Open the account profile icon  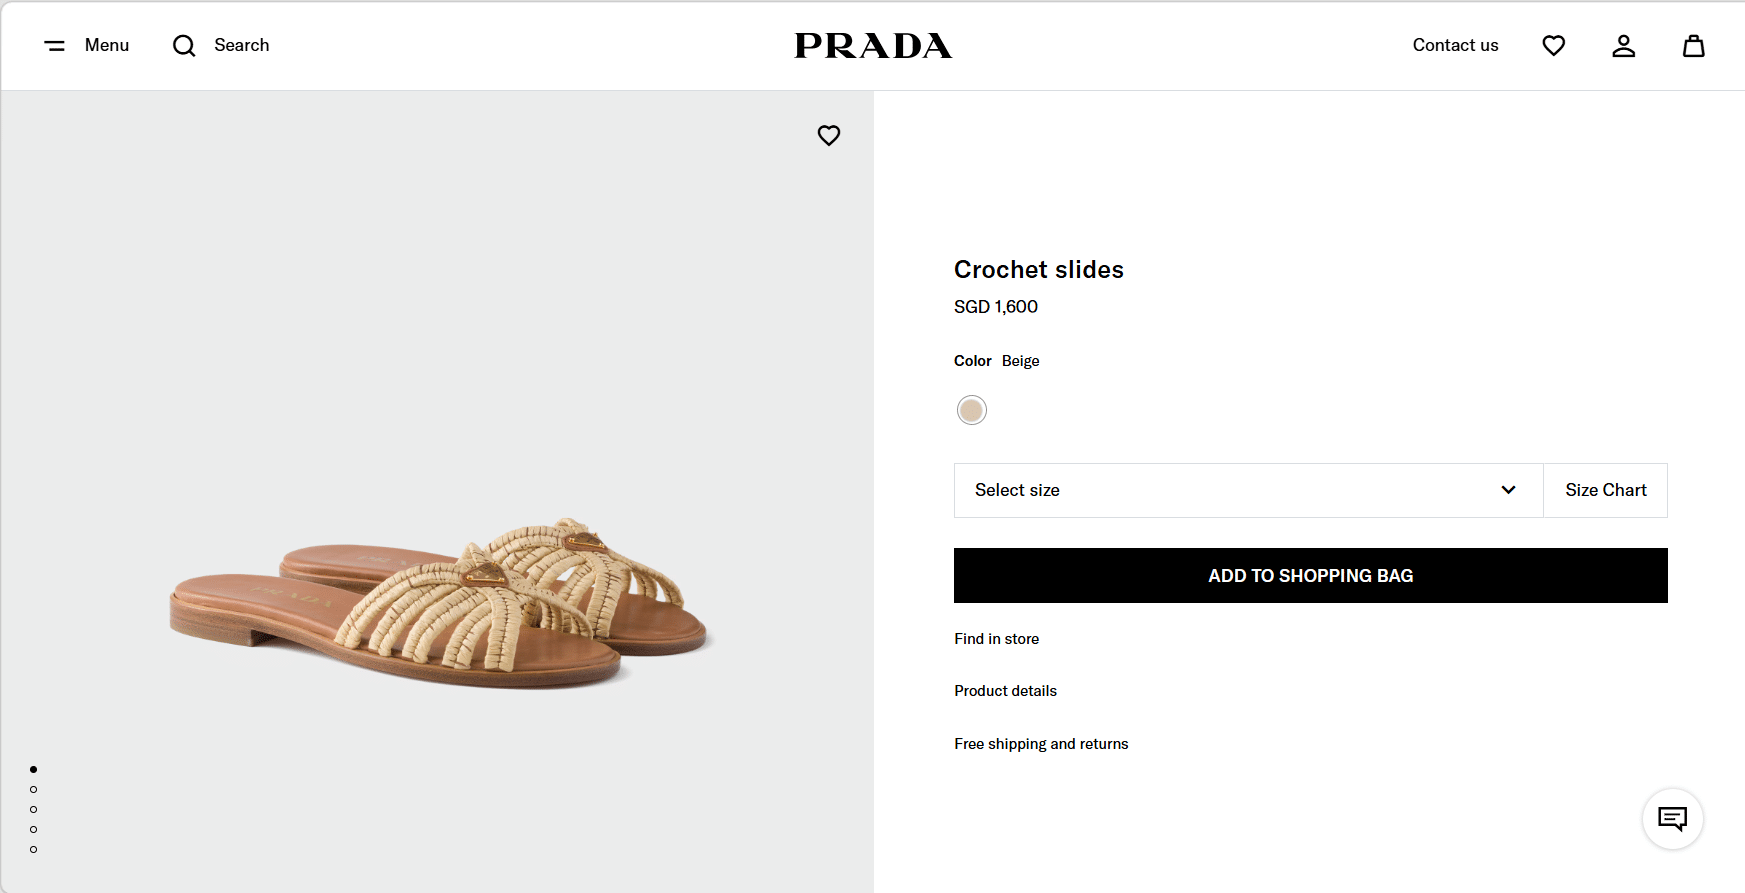tap(1623, 46)
